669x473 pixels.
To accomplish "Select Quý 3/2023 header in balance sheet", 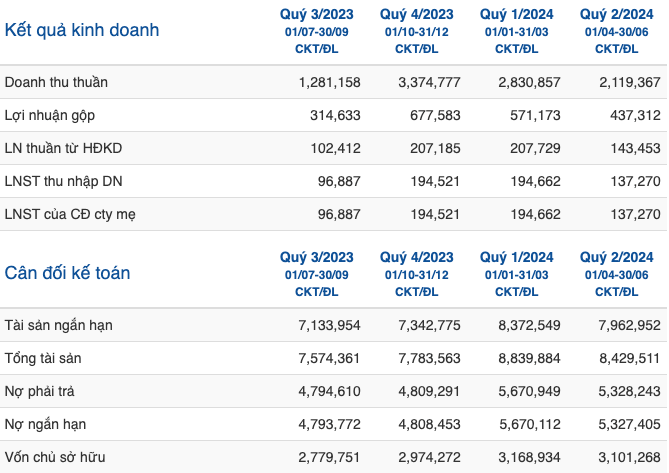I will (317, 274).
